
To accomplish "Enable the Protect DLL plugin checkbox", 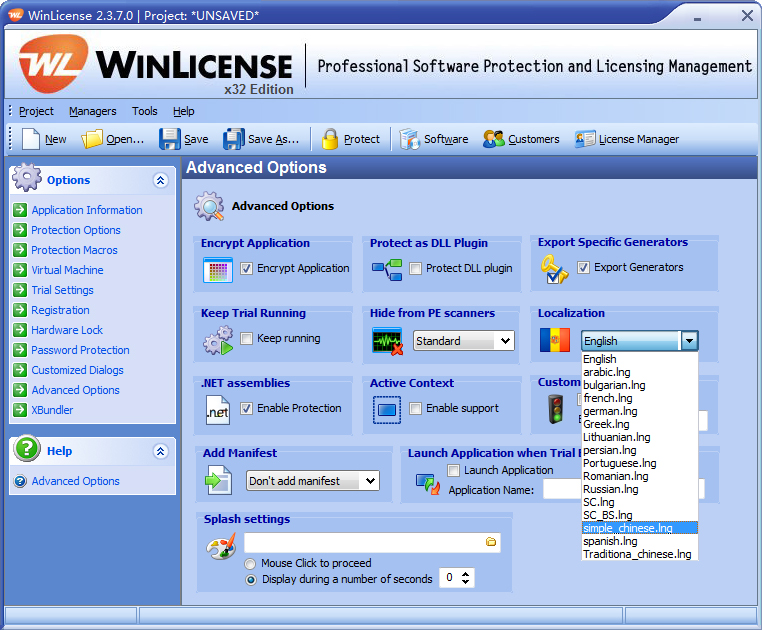I will (415, 268).
